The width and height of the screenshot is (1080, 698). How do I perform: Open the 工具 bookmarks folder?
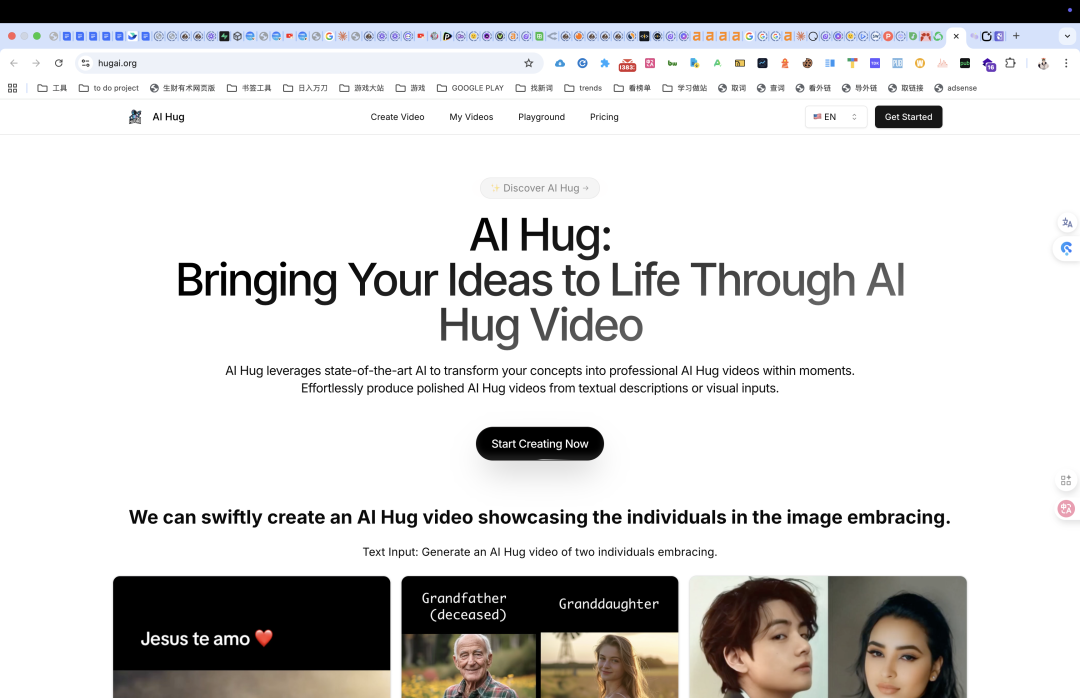[52, 88]
